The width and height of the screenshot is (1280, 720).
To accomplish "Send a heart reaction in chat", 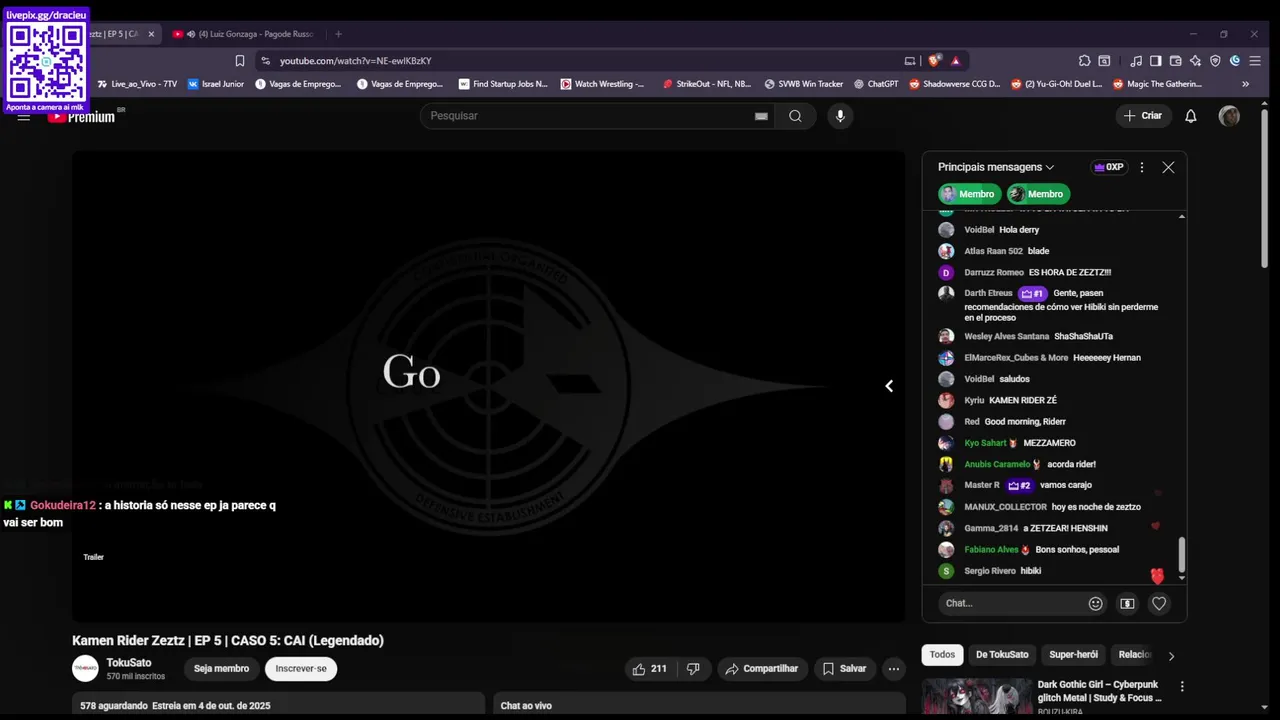I will 1159,603.
